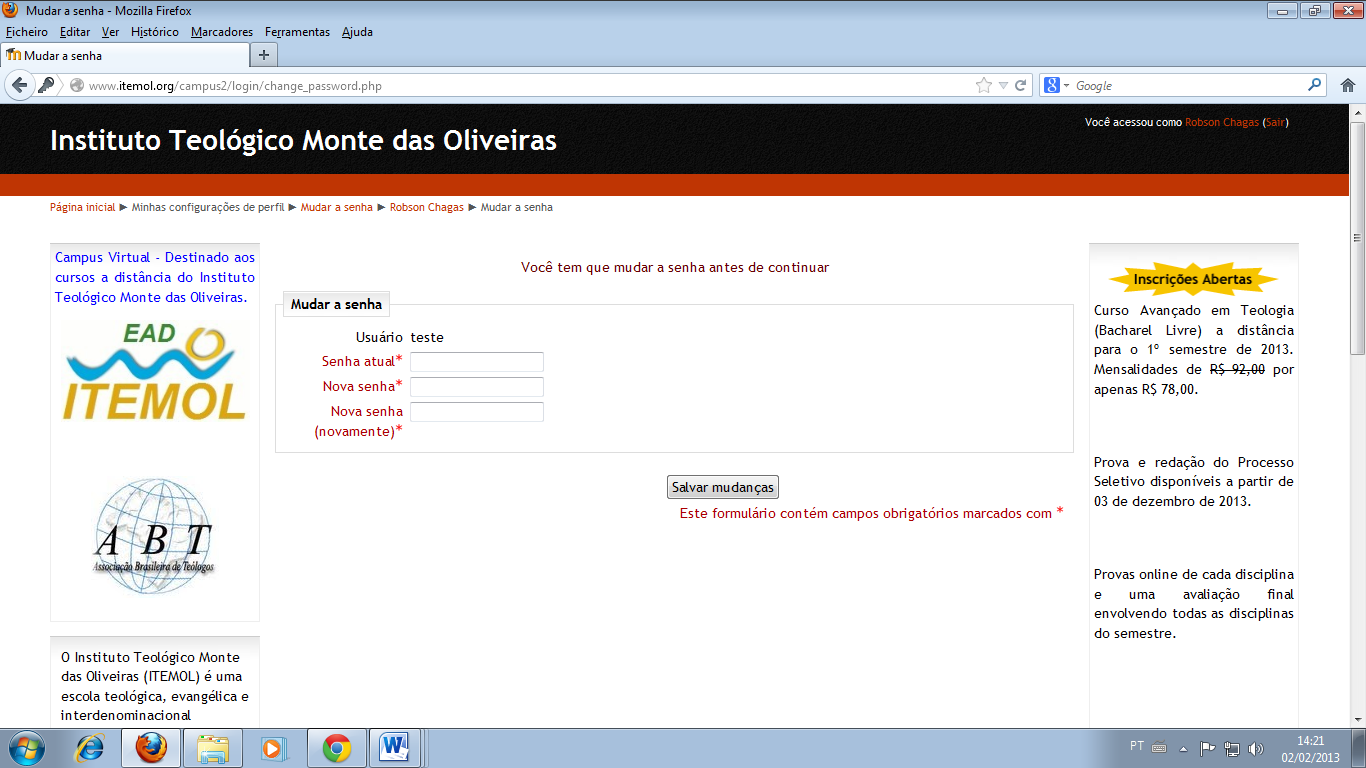Click the Campus Virtual description text
This screenshot has height=768, width=1366.
coord(155,277)
